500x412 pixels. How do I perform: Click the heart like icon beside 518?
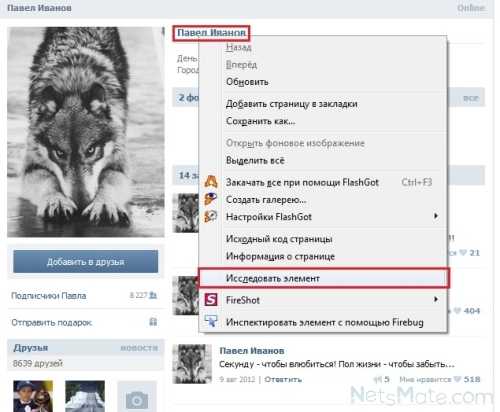pos(458,379)
